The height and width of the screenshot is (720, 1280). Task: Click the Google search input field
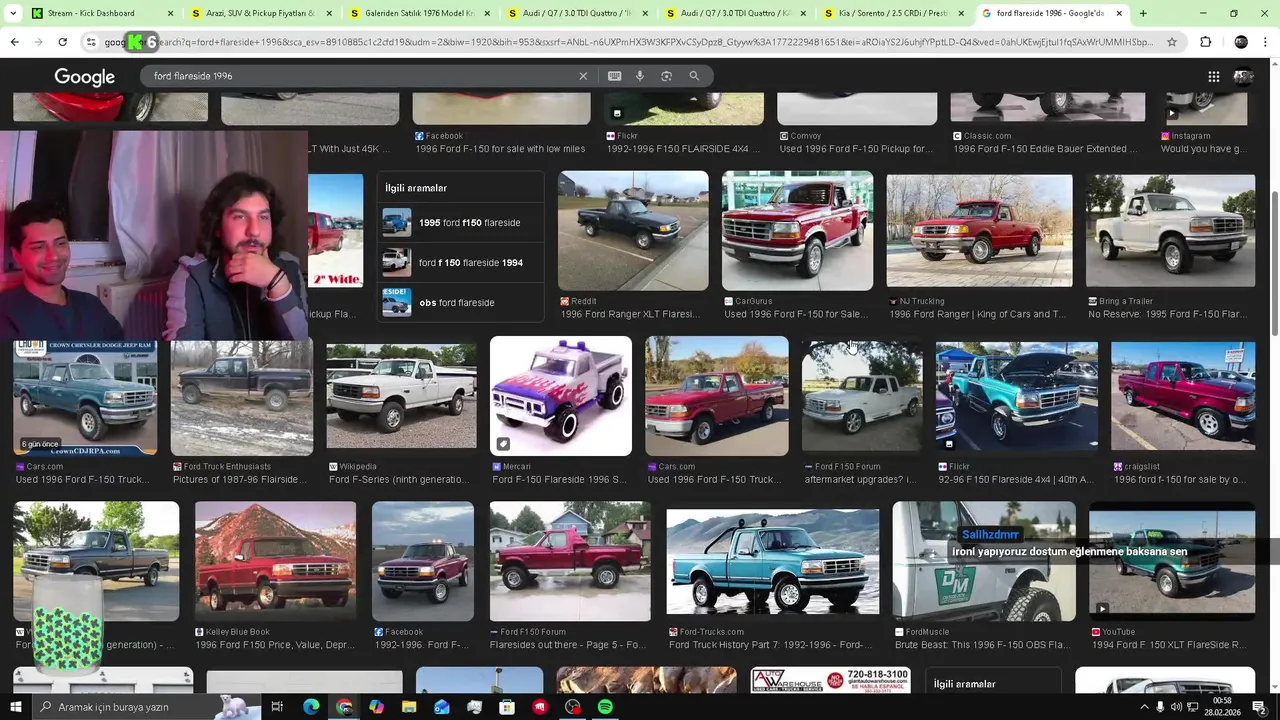coord(360,76)
